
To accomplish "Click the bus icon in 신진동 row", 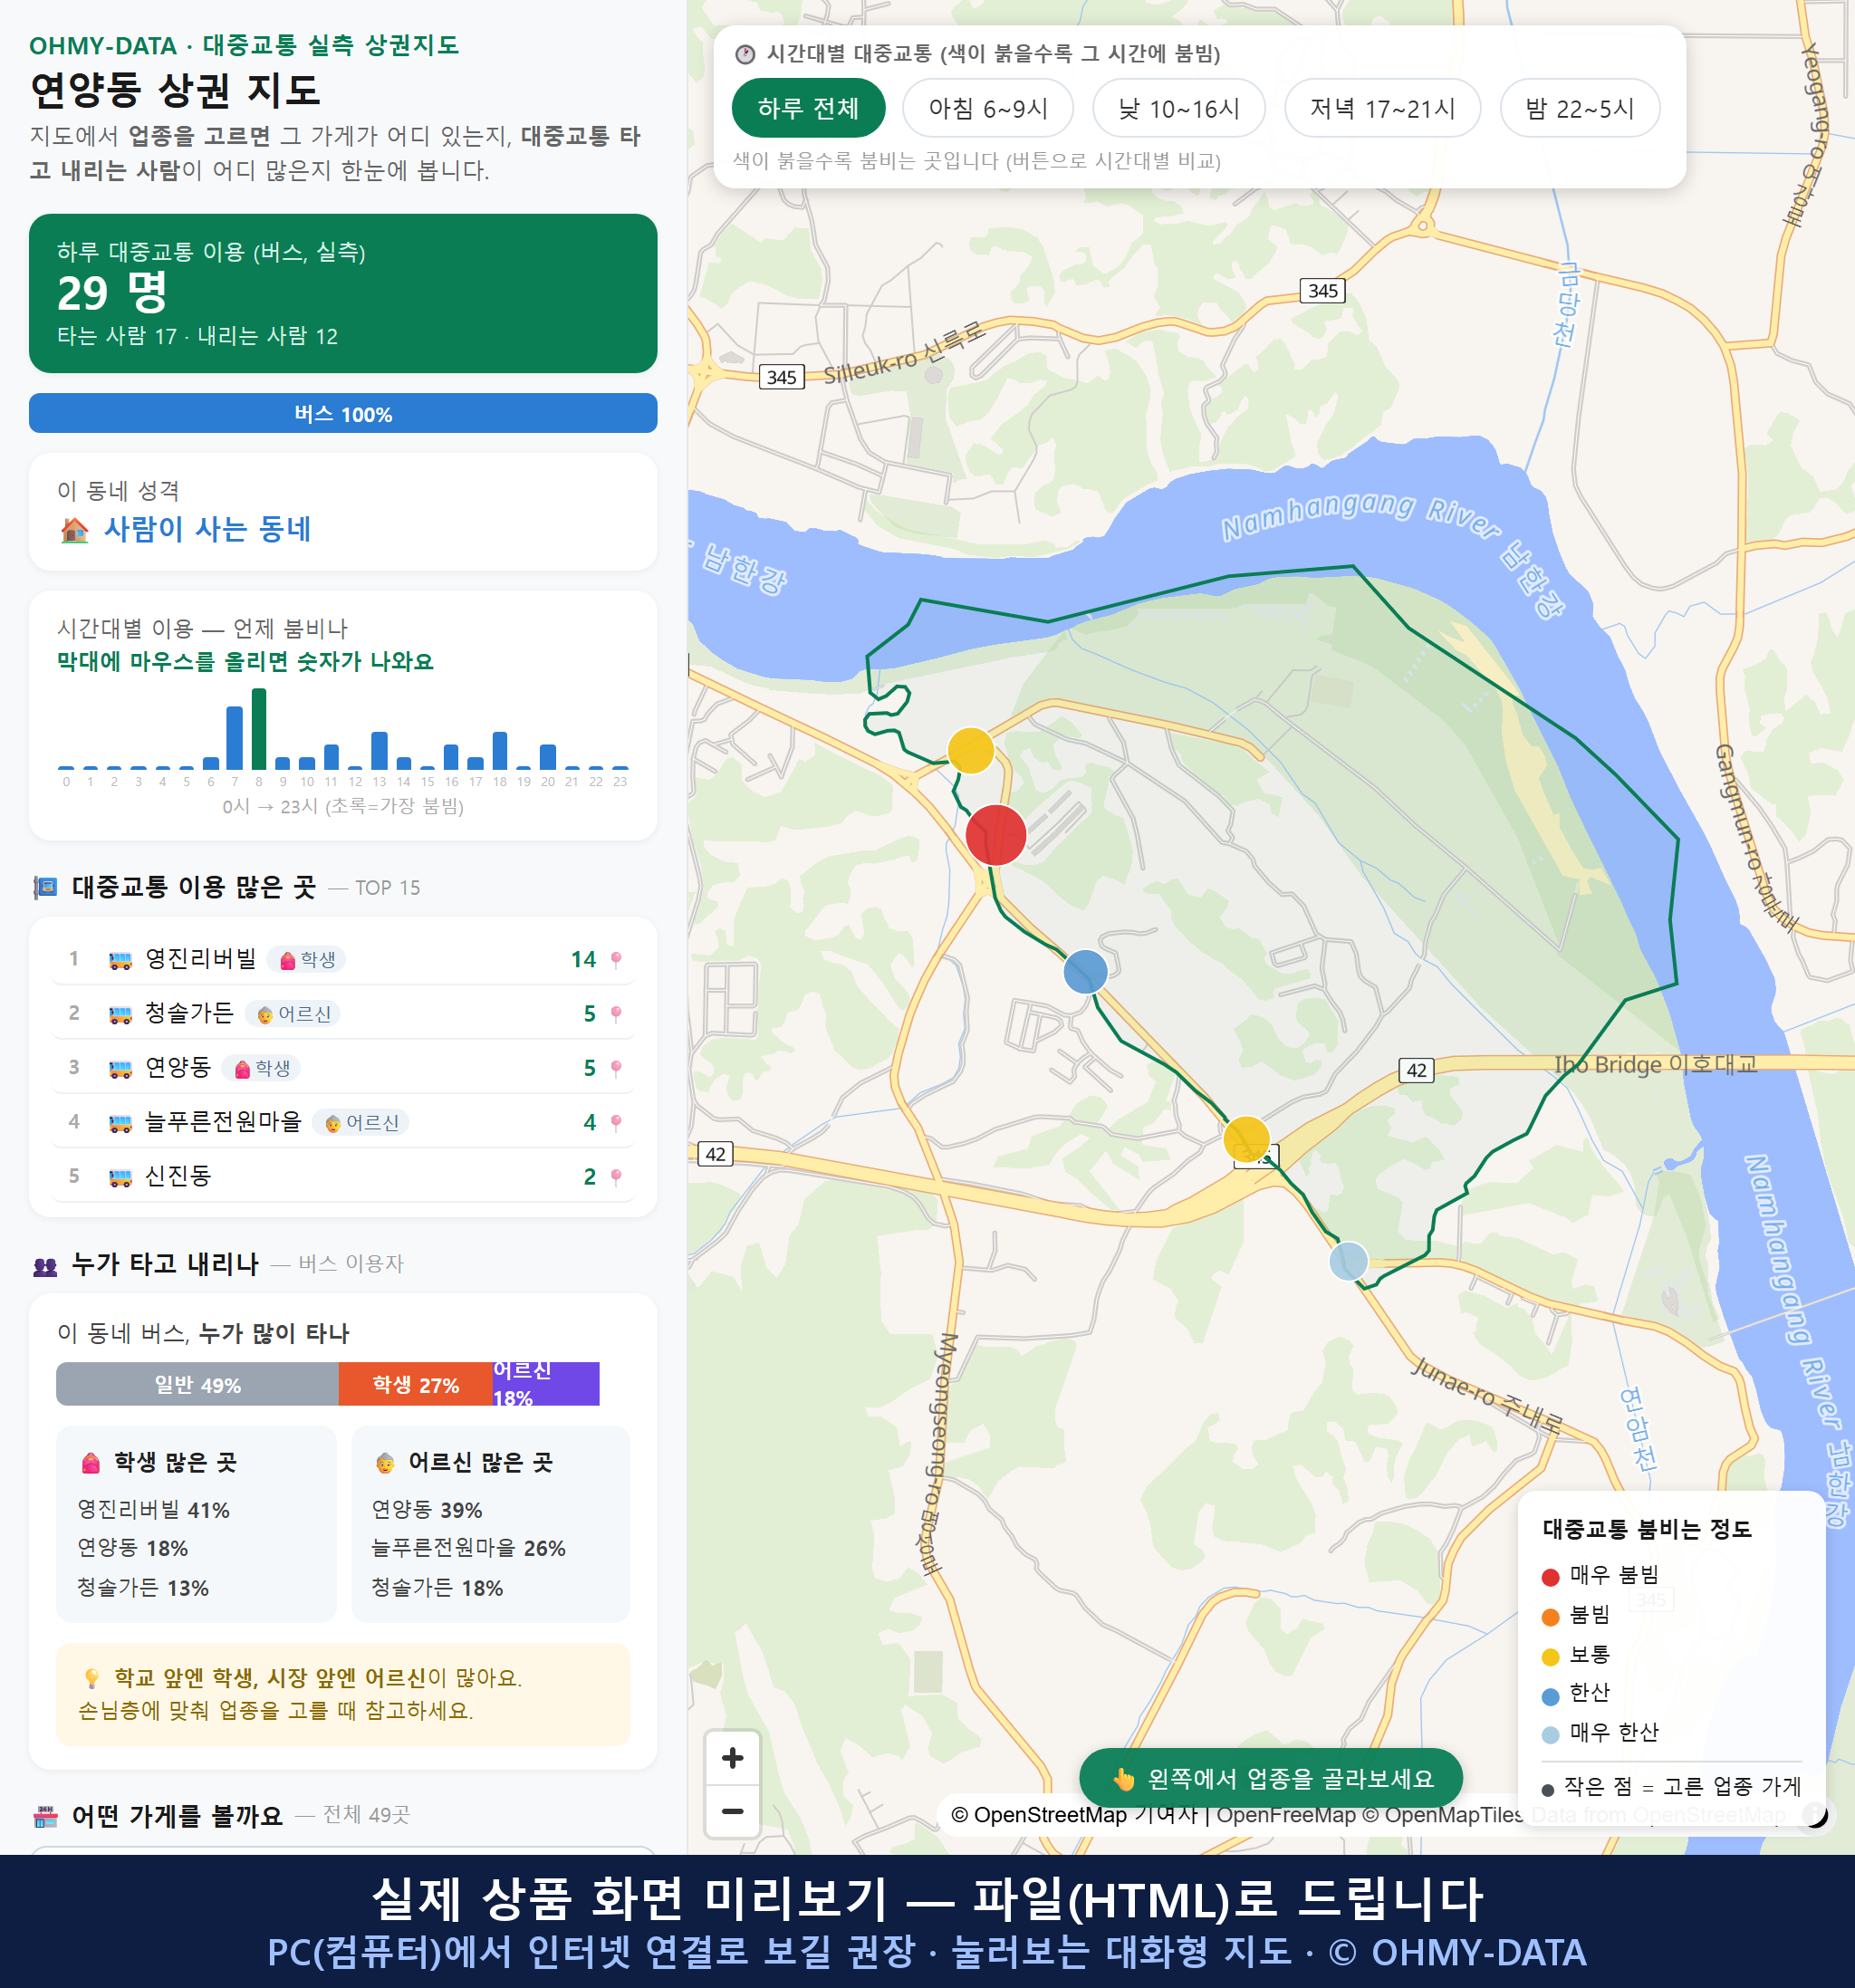I will coord(120,1176).
